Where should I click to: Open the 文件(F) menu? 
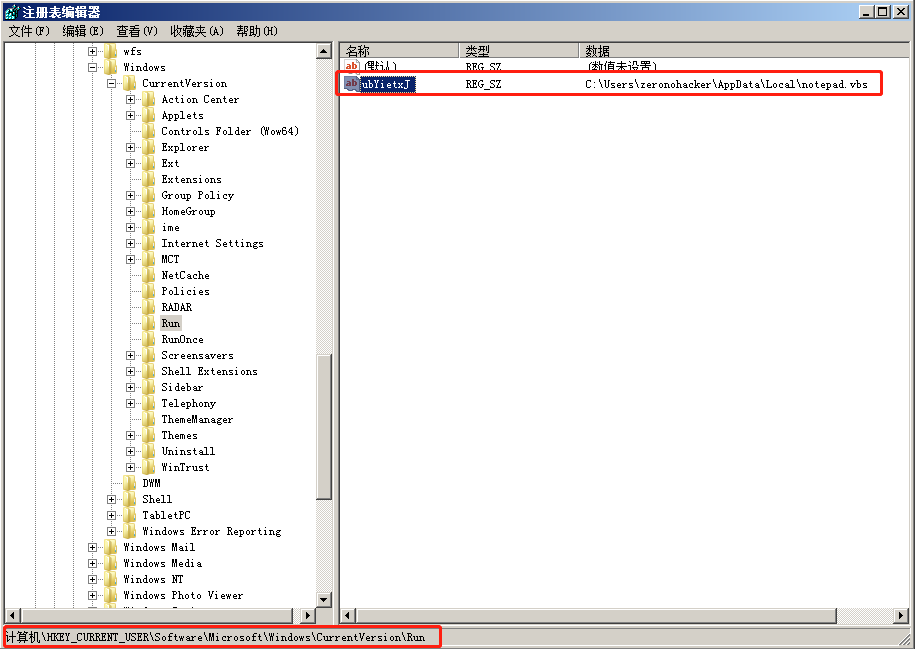pos(29,31)
